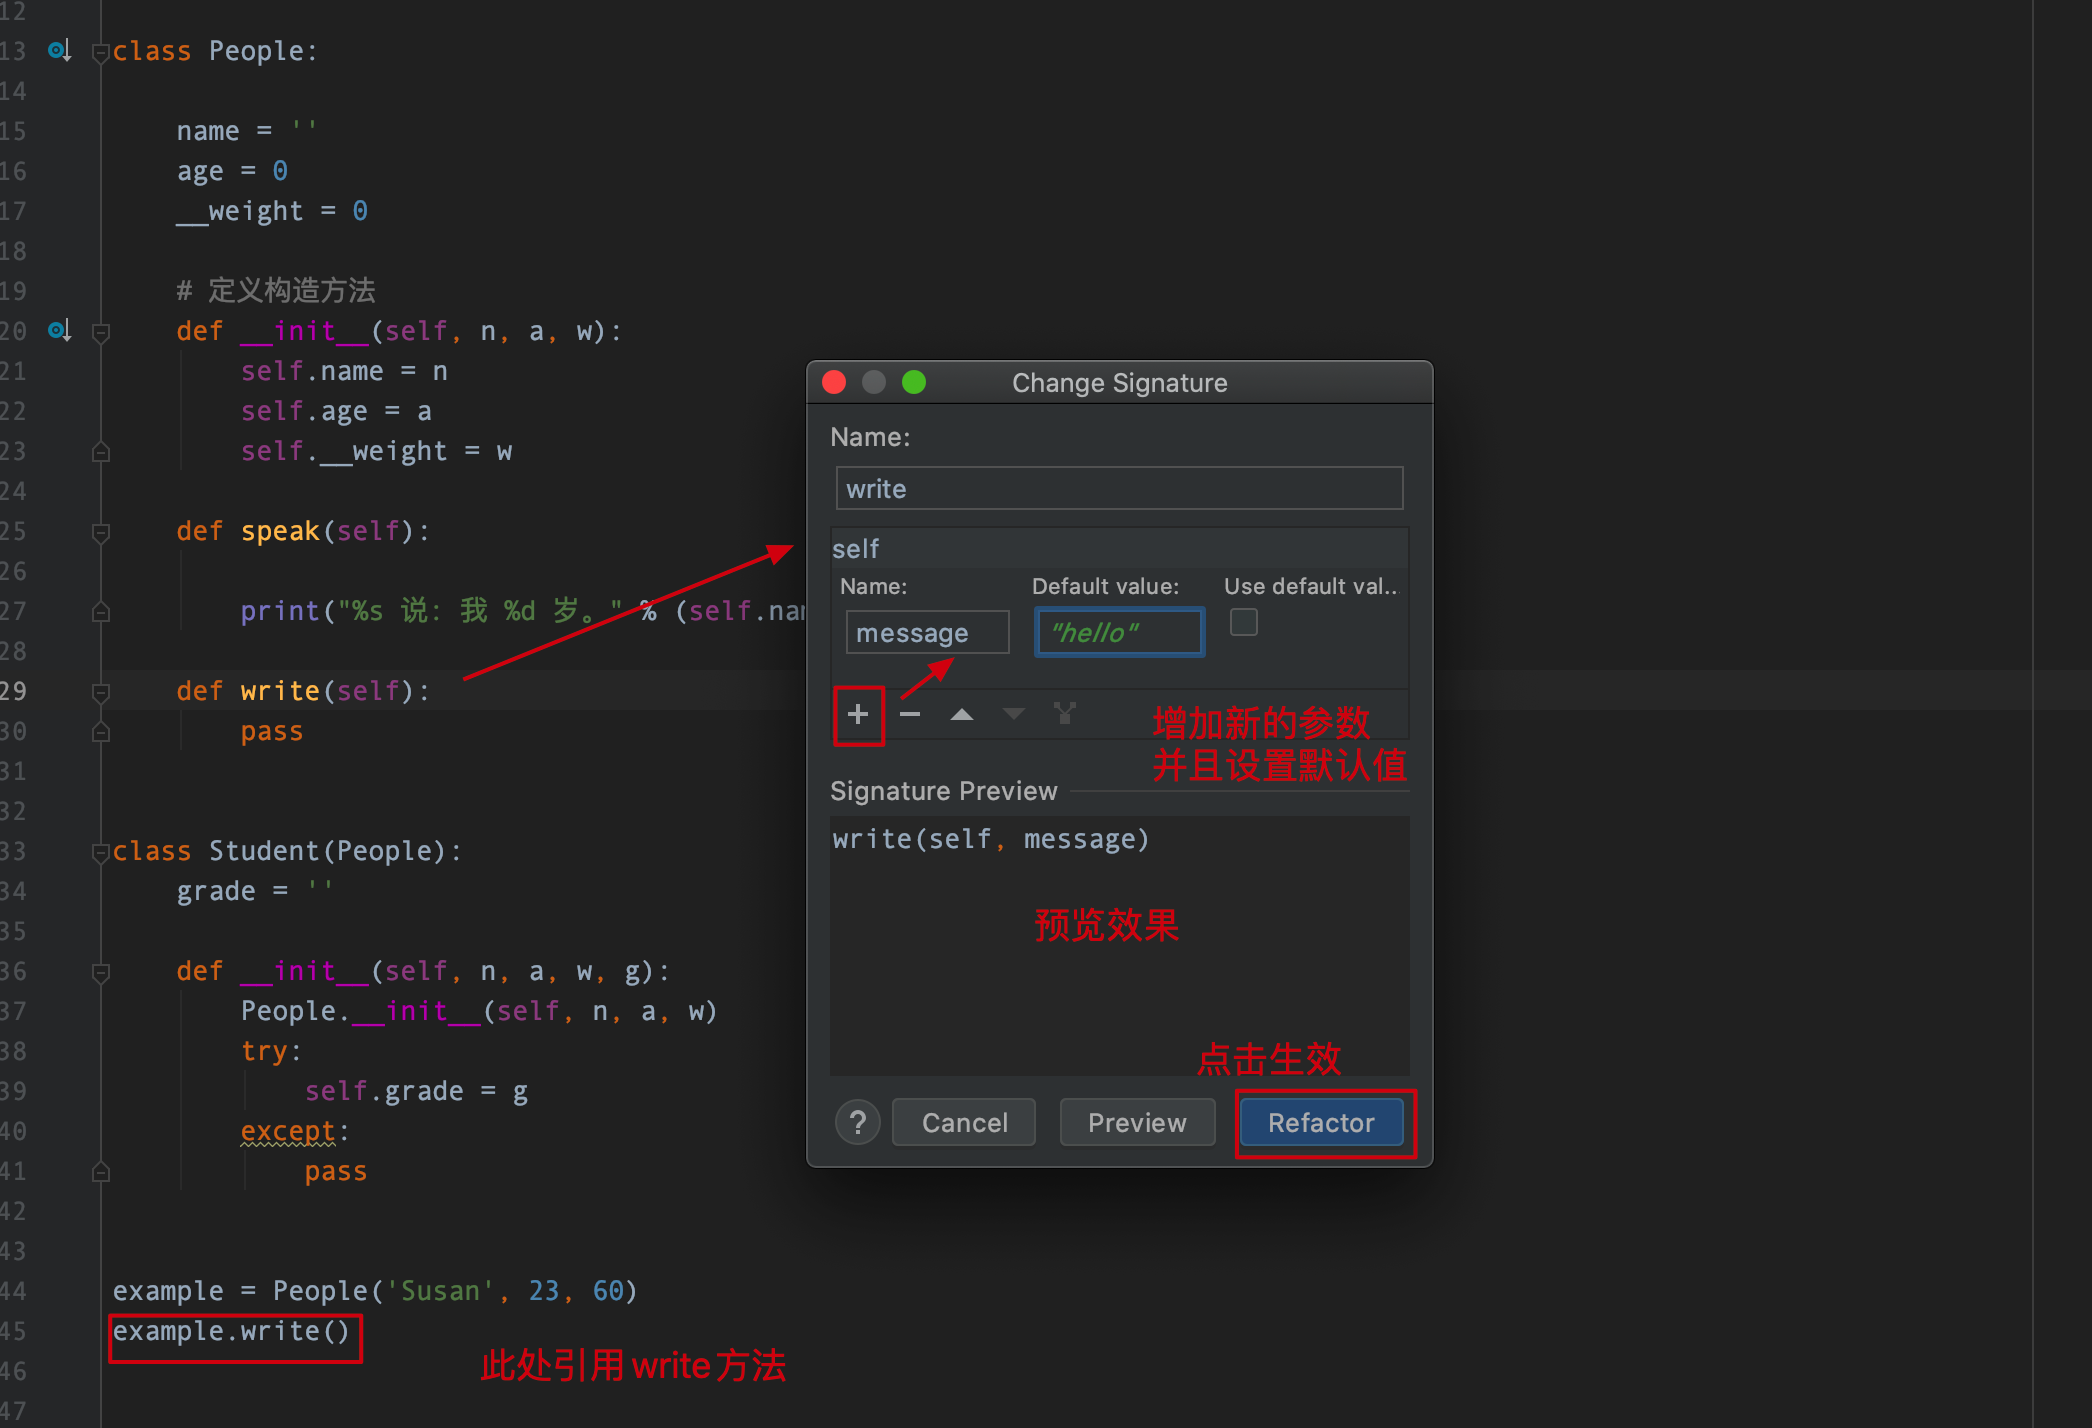2092x1428 pixels.
Task: Collapse the write method fold marker
Action: point(100,692)
